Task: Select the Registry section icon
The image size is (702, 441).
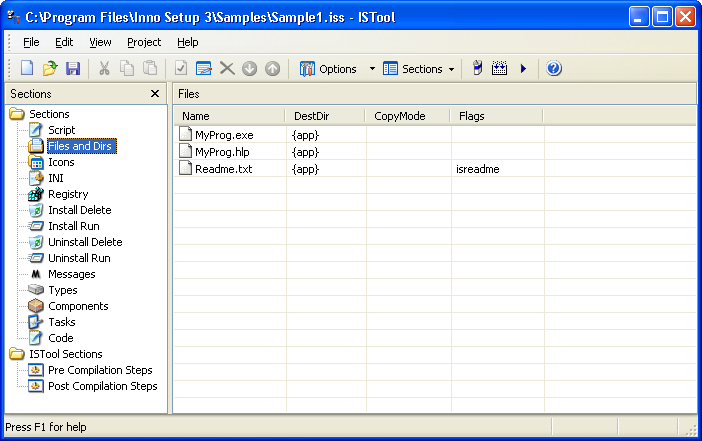Action: point(37,194)
